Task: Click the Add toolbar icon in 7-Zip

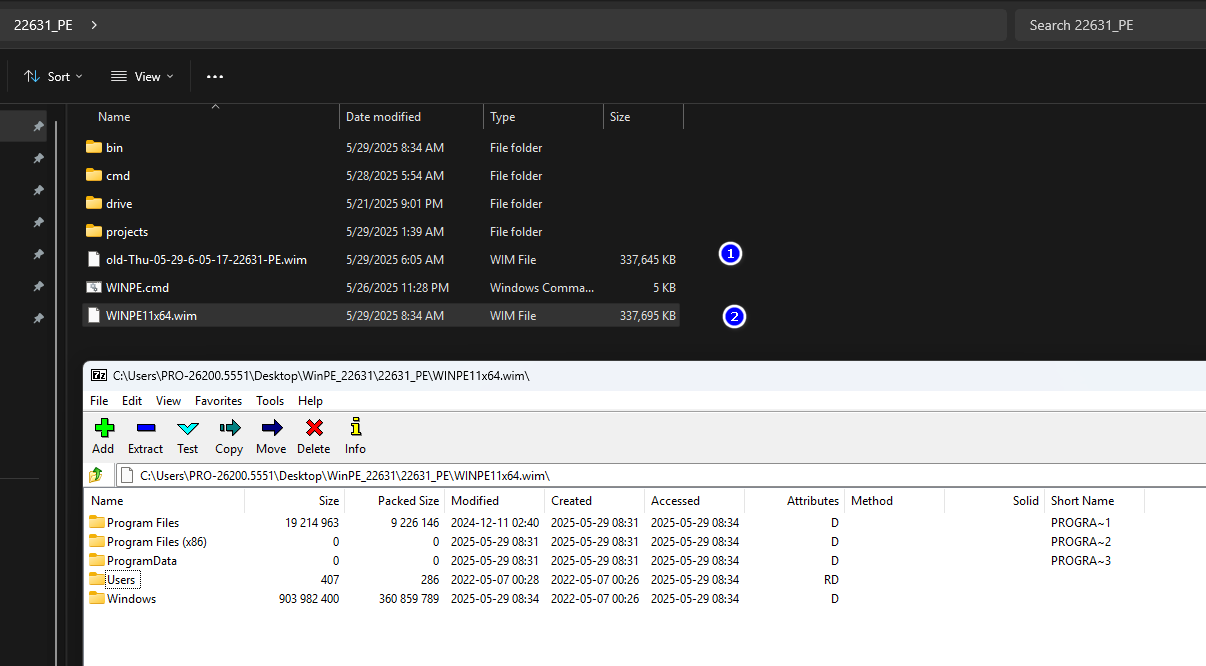Action: tap(103, 428)
